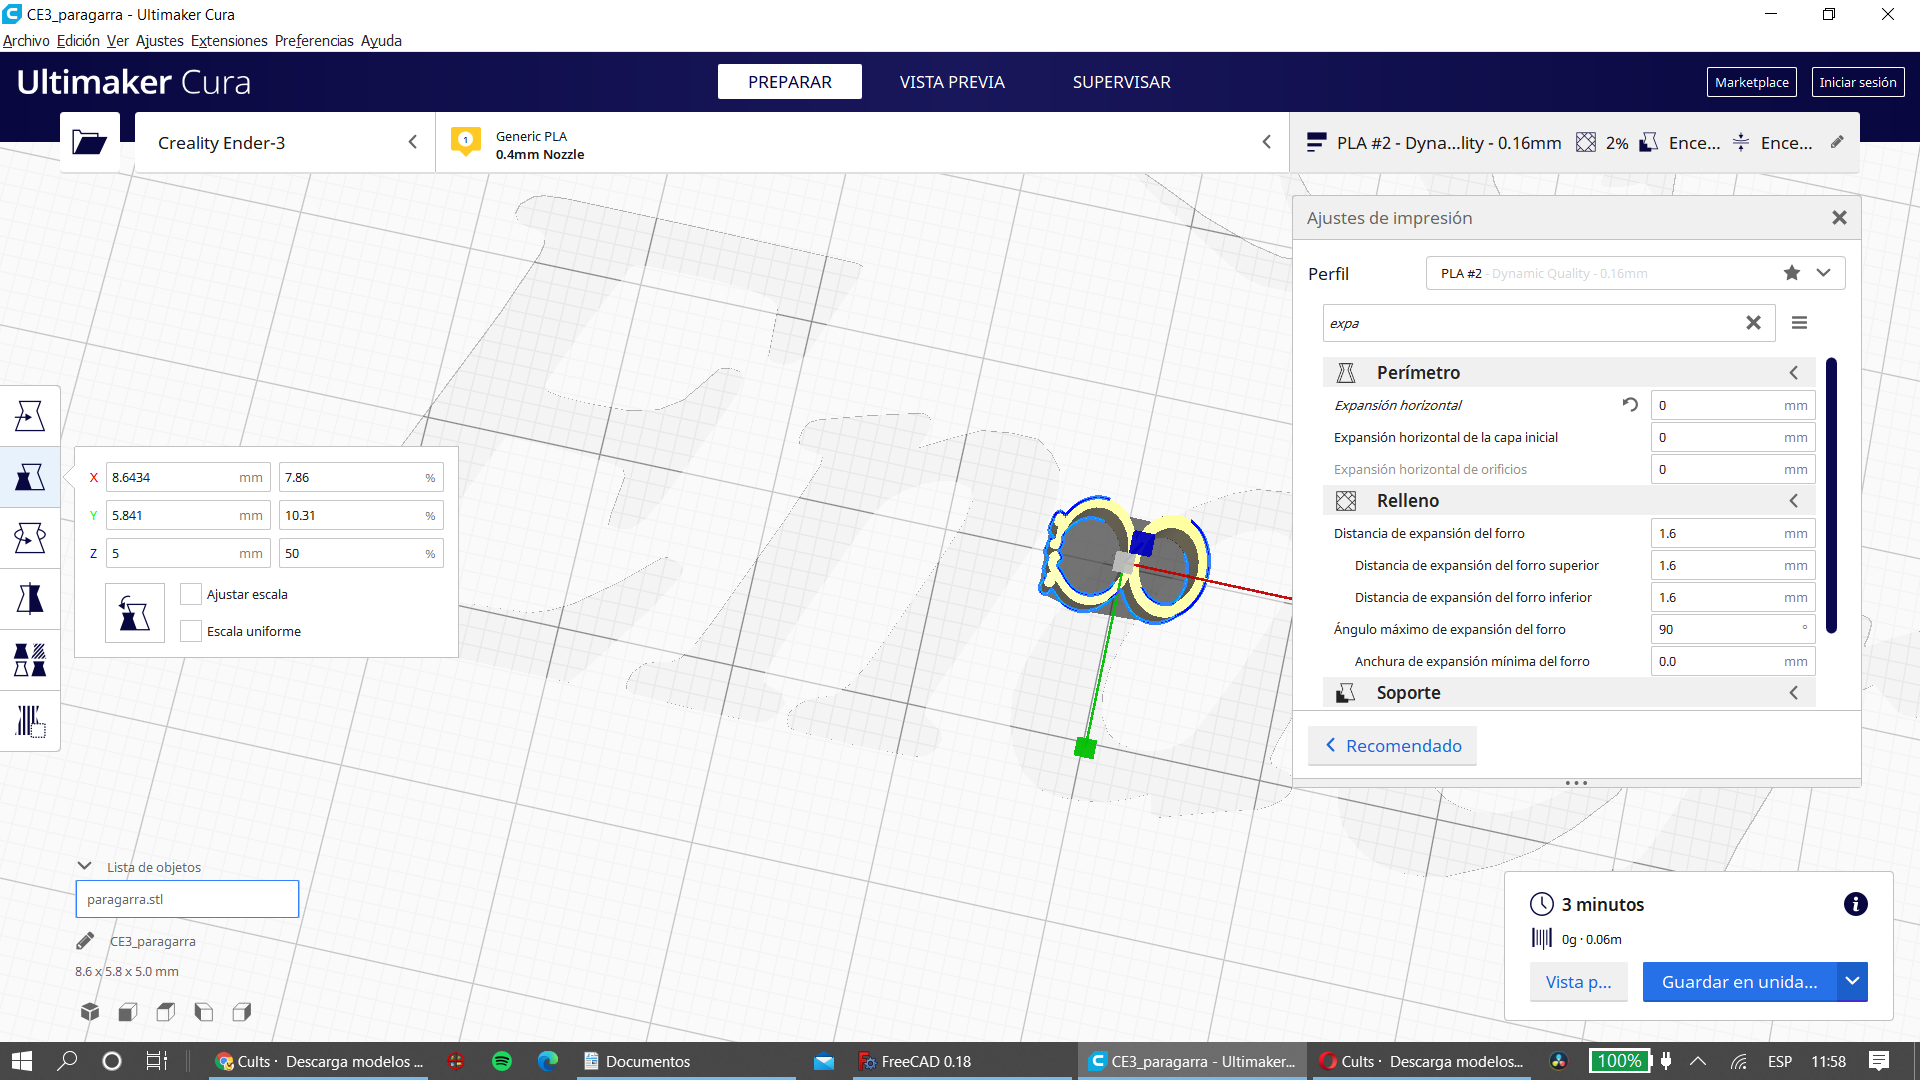The image size is (1920, 1080).
Task: Switch to right side view cube
Action: tap(242, 1012)
